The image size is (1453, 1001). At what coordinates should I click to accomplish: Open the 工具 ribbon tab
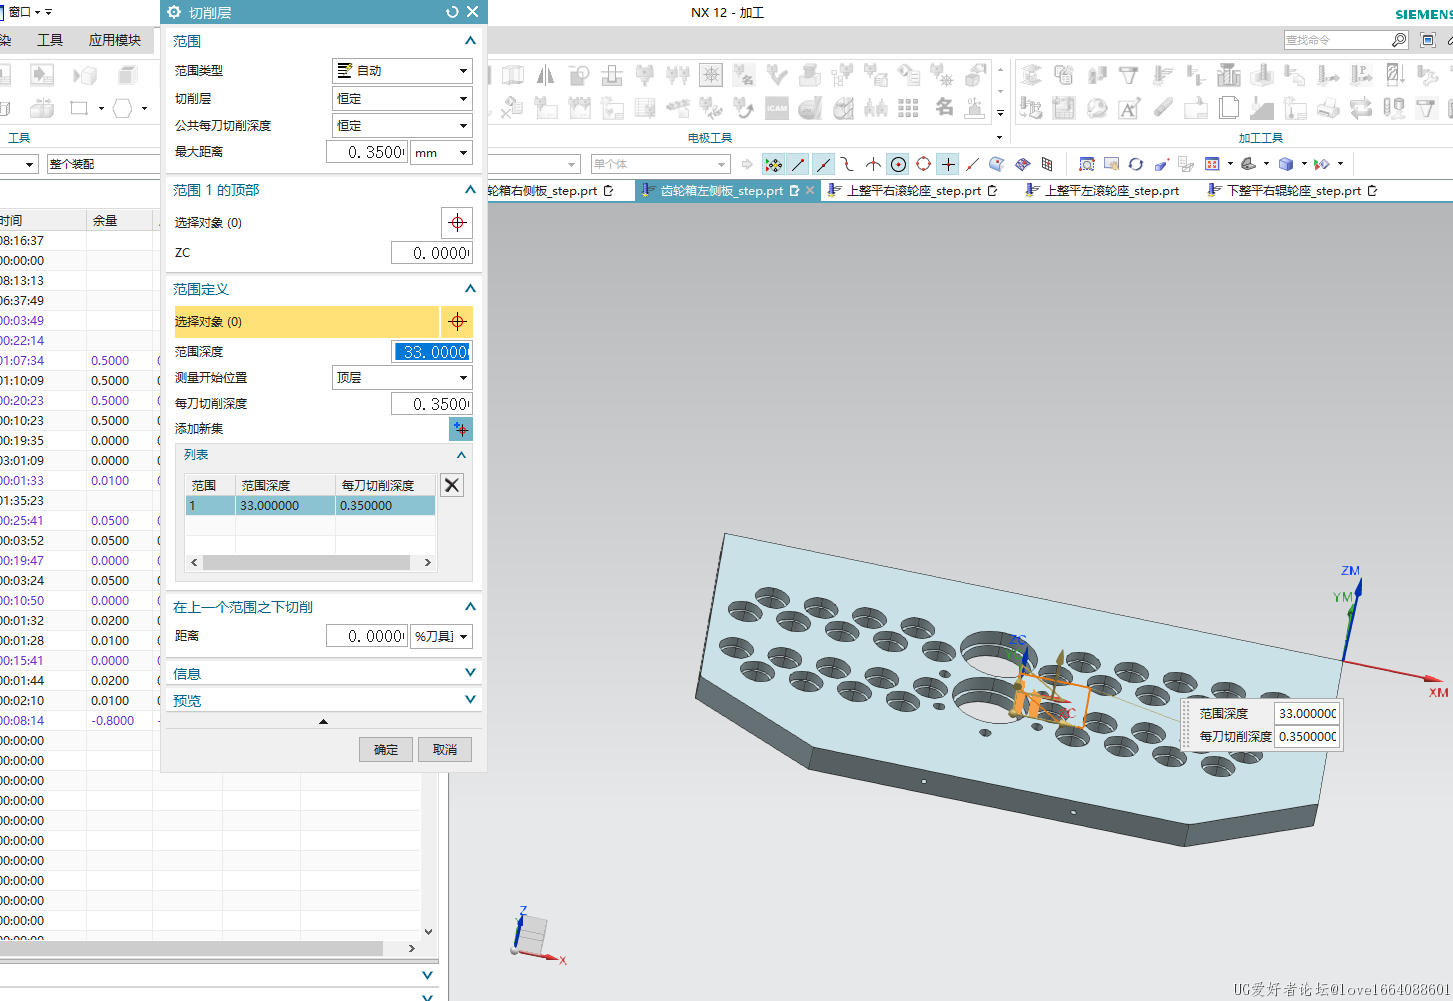click(50, 40)
